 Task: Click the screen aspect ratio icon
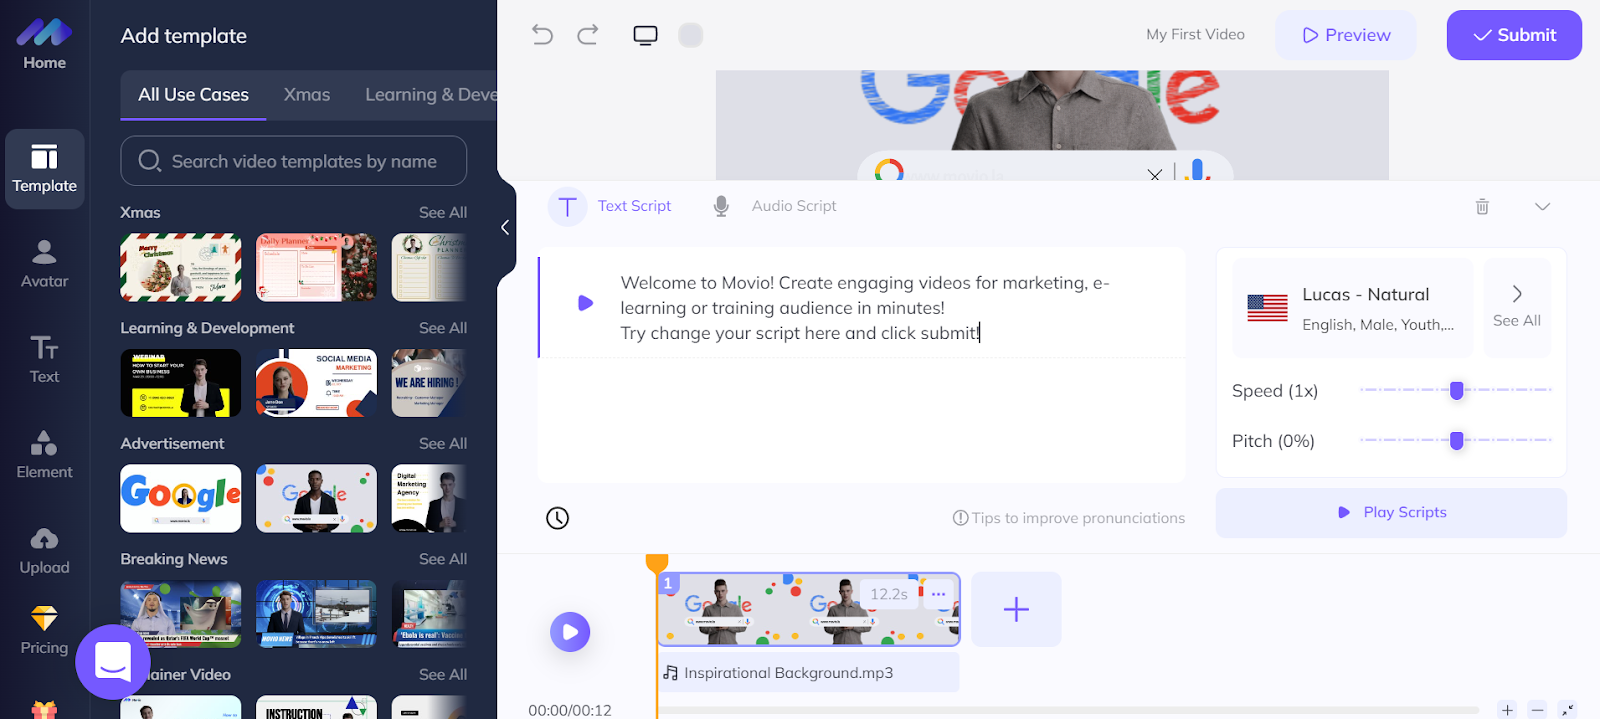coord(645,35)
